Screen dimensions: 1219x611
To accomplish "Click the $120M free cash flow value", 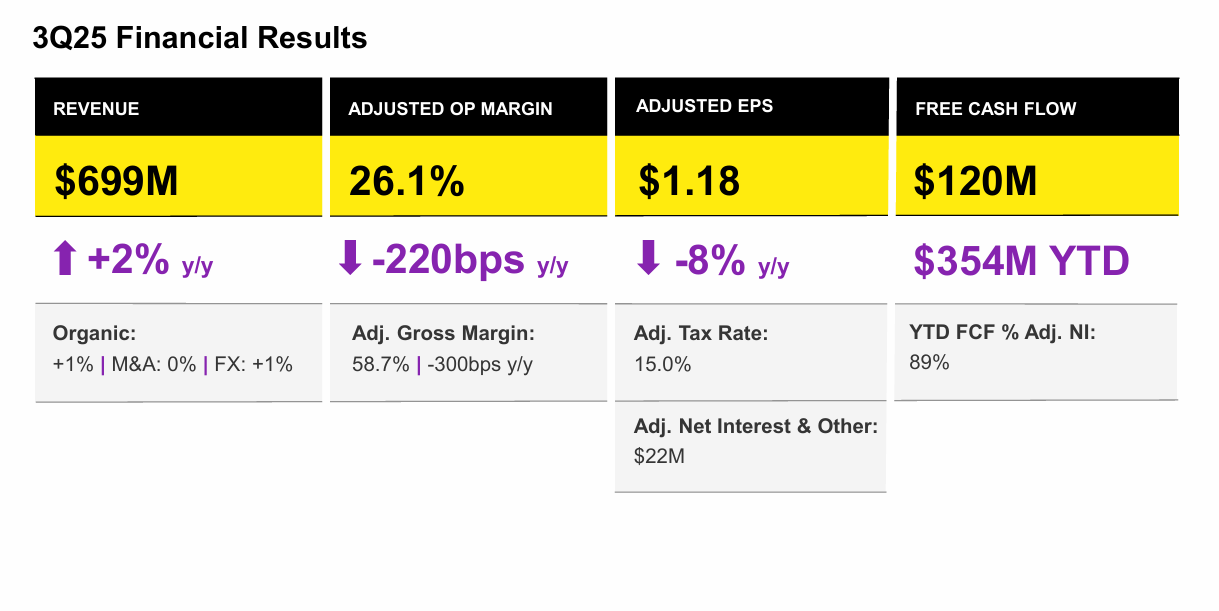I will tap(975, 181).
